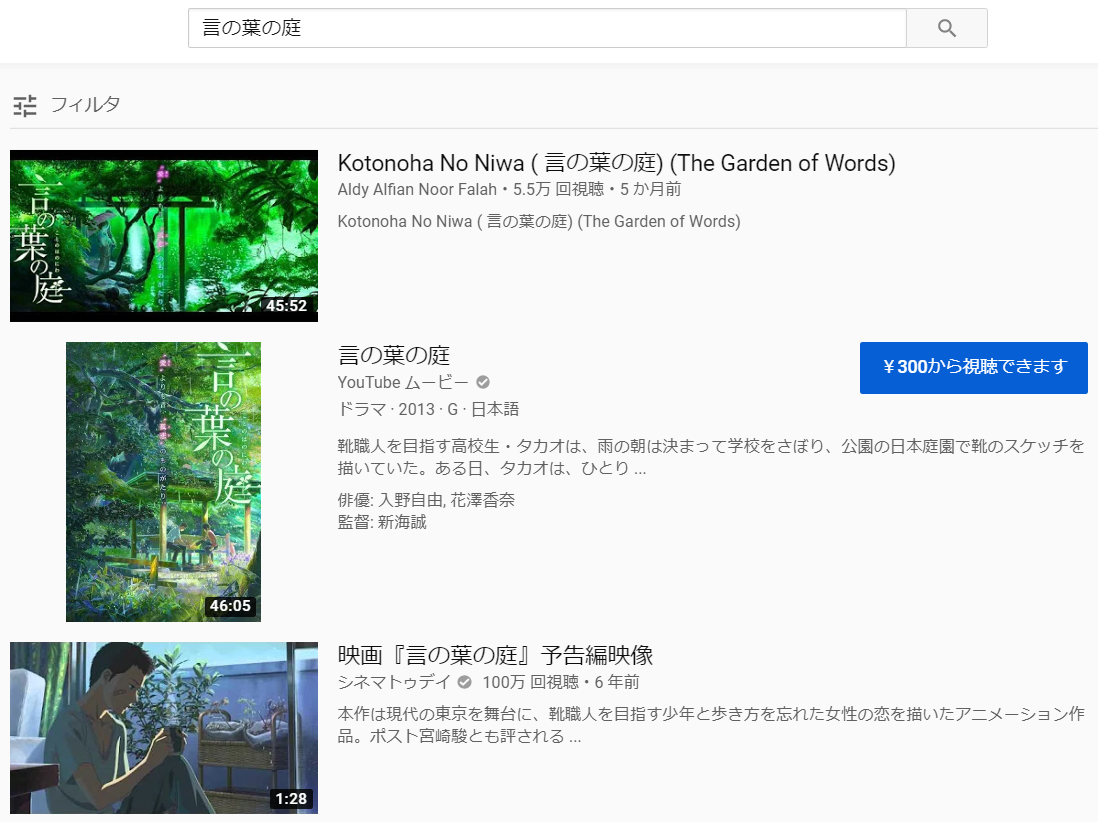Click the 監督: 新海誠 line
The image size is (1098, 822).
[x=382, y=522]
